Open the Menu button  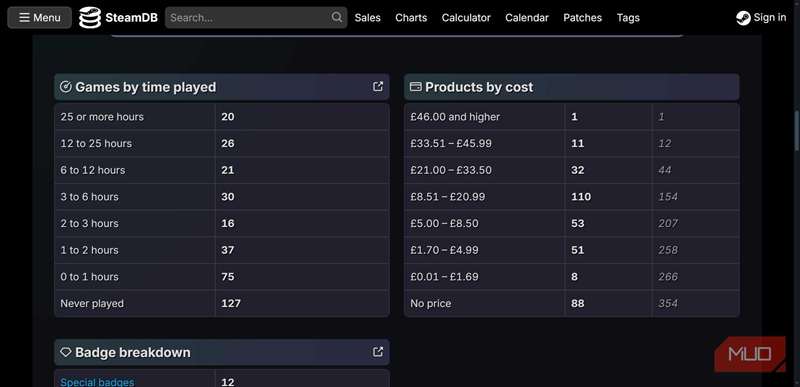[x=39, y=17]
